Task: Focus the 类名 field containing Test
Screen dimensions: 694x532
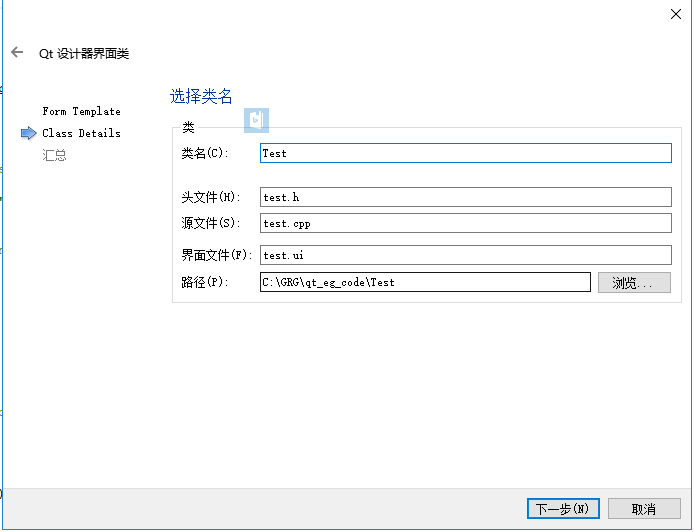Action: click(x=466, y=153)
